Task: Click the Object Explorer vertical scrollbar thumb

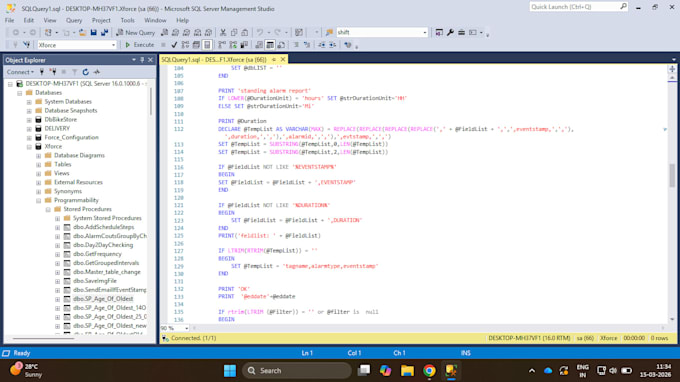Action: pyautogui.click(x=151, y=102)
